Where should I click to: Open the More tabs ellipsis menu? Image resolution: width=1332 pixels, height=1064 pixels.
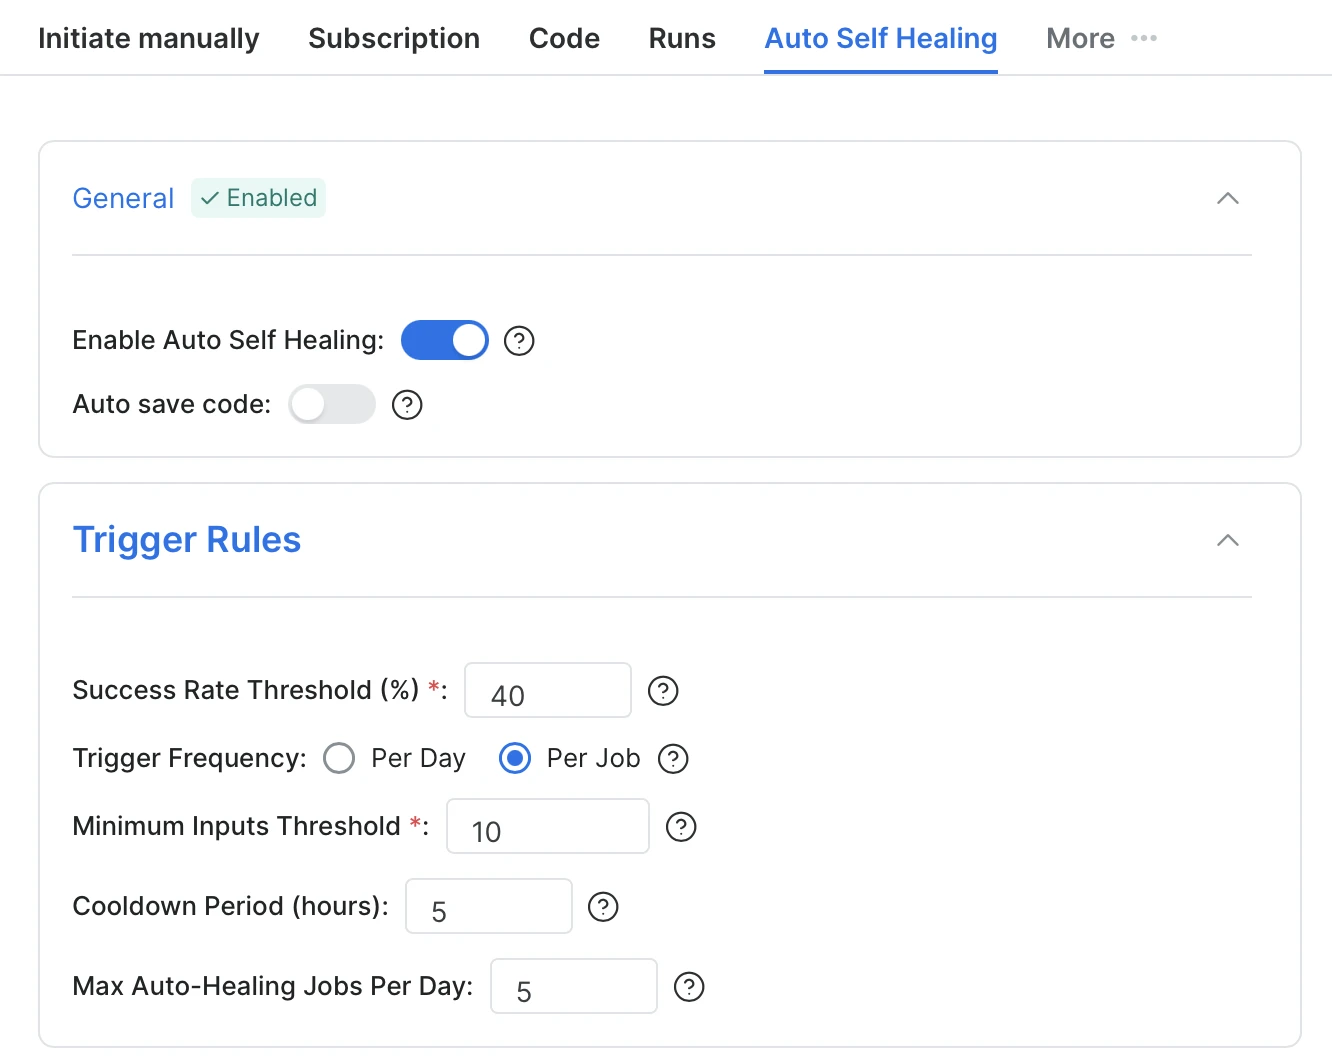[1144, 38]
